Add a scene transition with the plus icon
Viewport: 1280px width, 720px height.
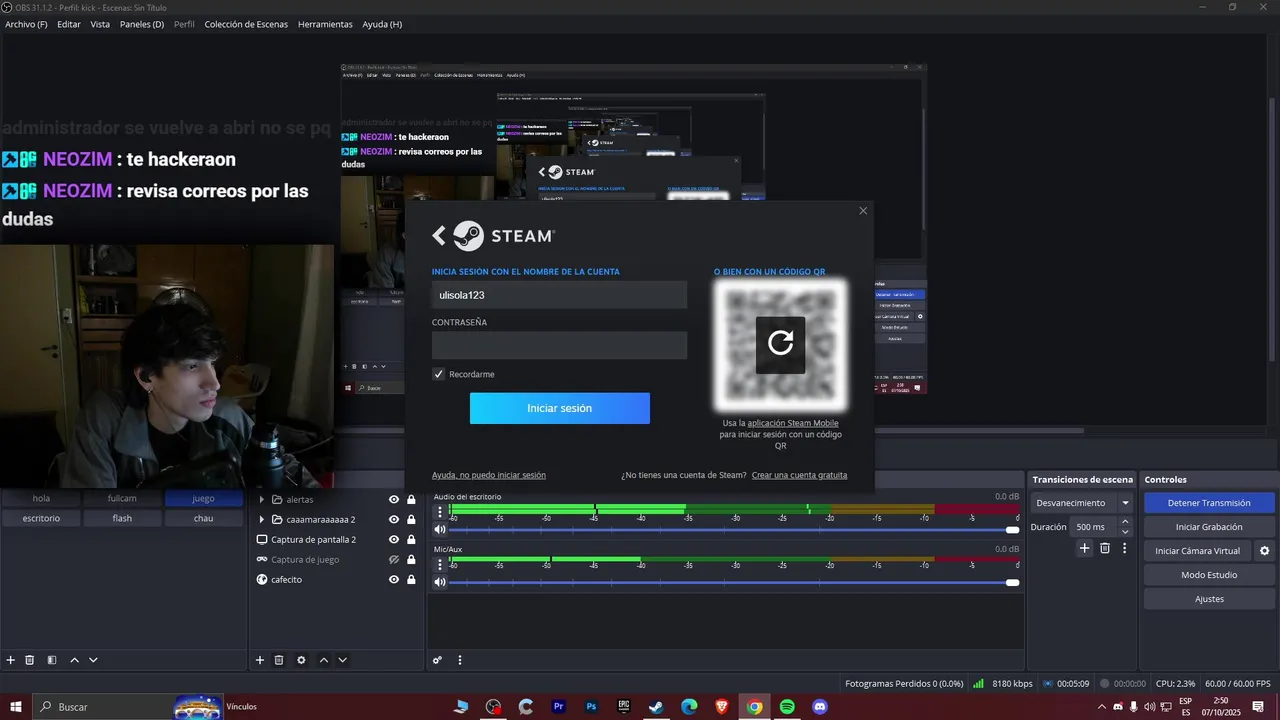[1084, 548]
